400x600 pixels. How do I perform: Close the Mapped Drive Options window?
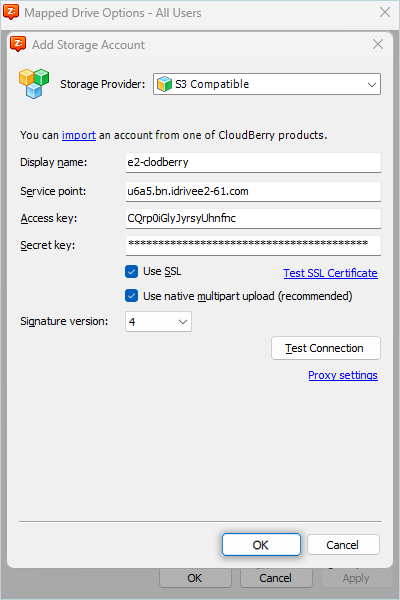coord(385,12)
